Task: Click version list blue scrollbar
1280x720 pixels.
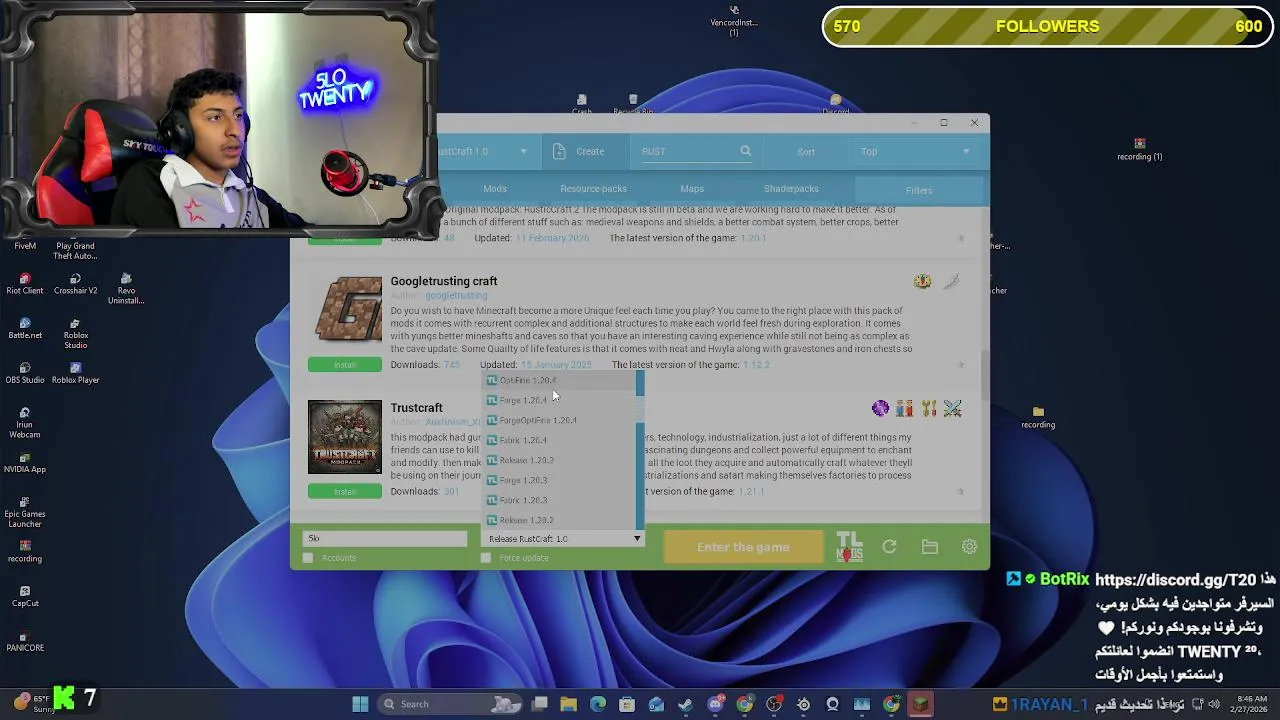Action: click(x=640, y=452)
